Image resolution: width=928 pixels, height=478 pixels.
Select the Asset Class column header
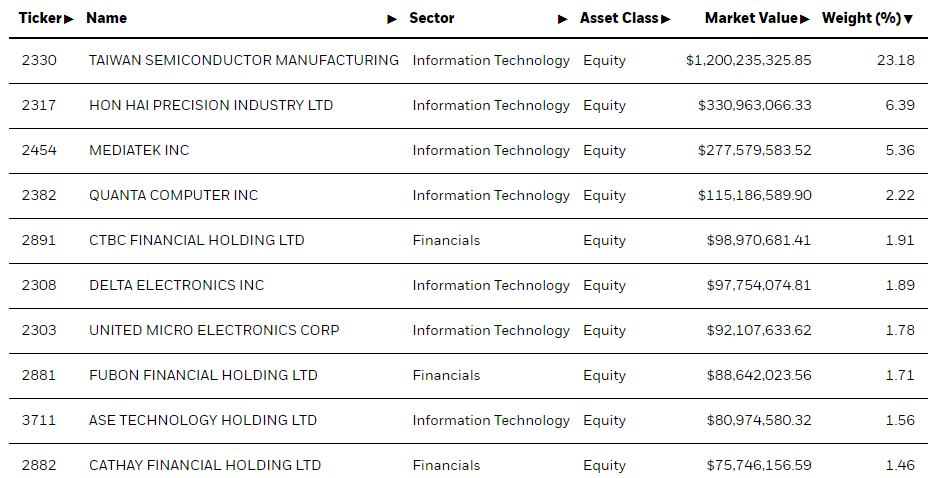tap(619, 18)
